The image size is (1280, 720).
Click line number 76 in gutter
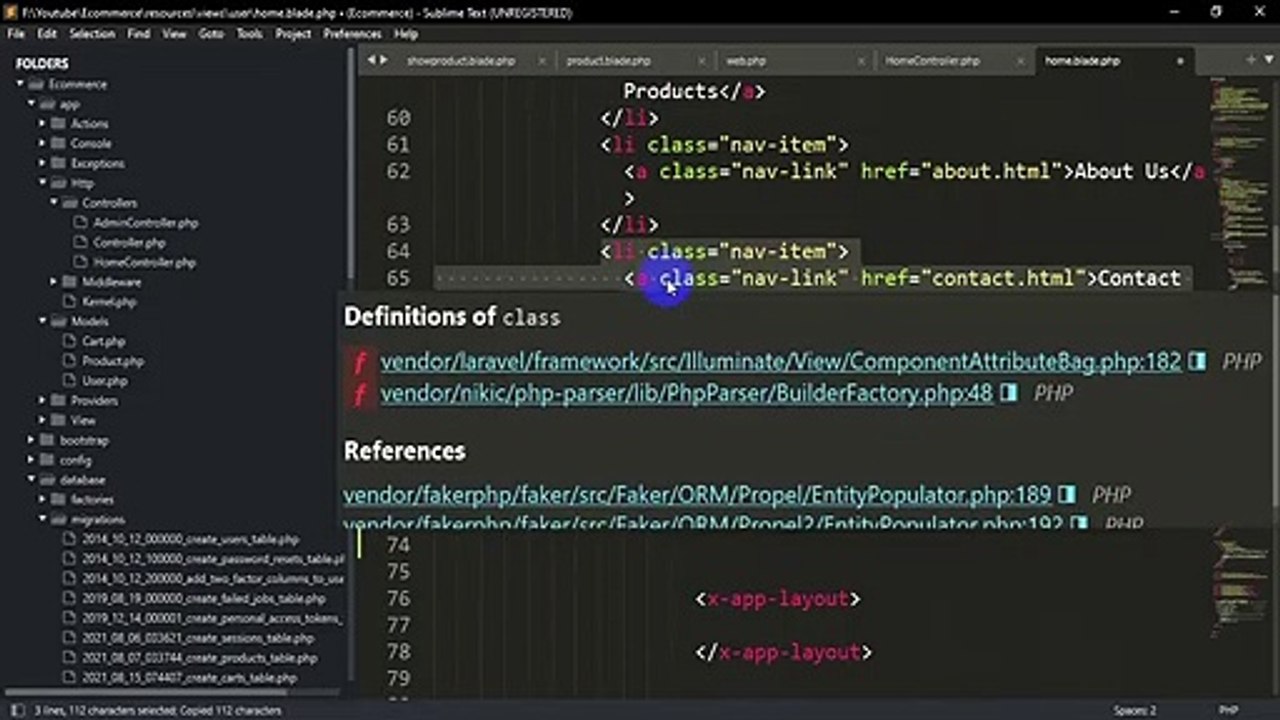[398, 598]
